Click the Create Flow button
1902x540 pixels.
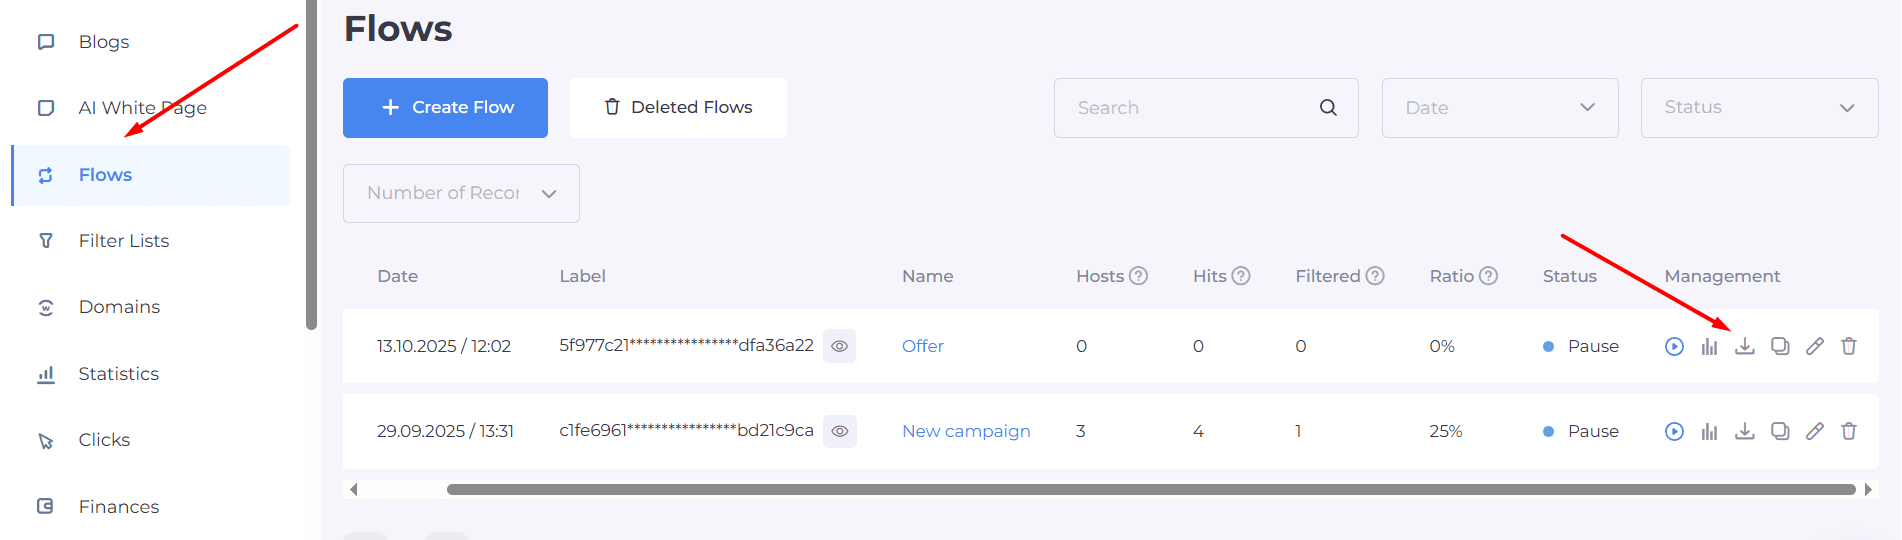[x=445, y=108]
